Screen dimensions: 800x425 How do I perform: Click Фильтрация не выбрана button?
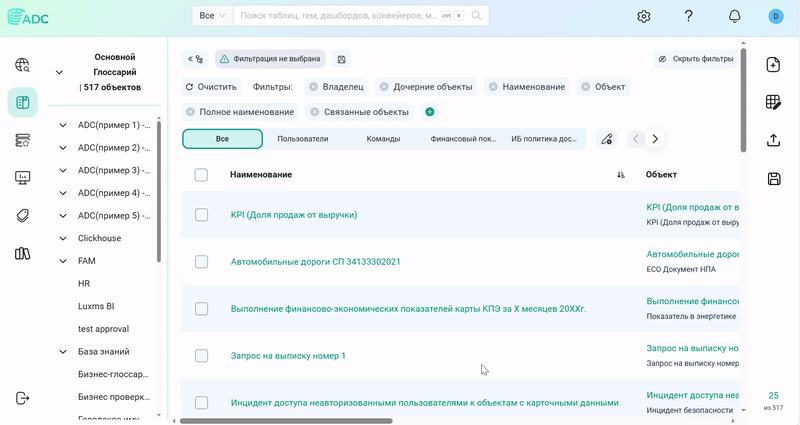pyautogui.click(x=270, y=59)
